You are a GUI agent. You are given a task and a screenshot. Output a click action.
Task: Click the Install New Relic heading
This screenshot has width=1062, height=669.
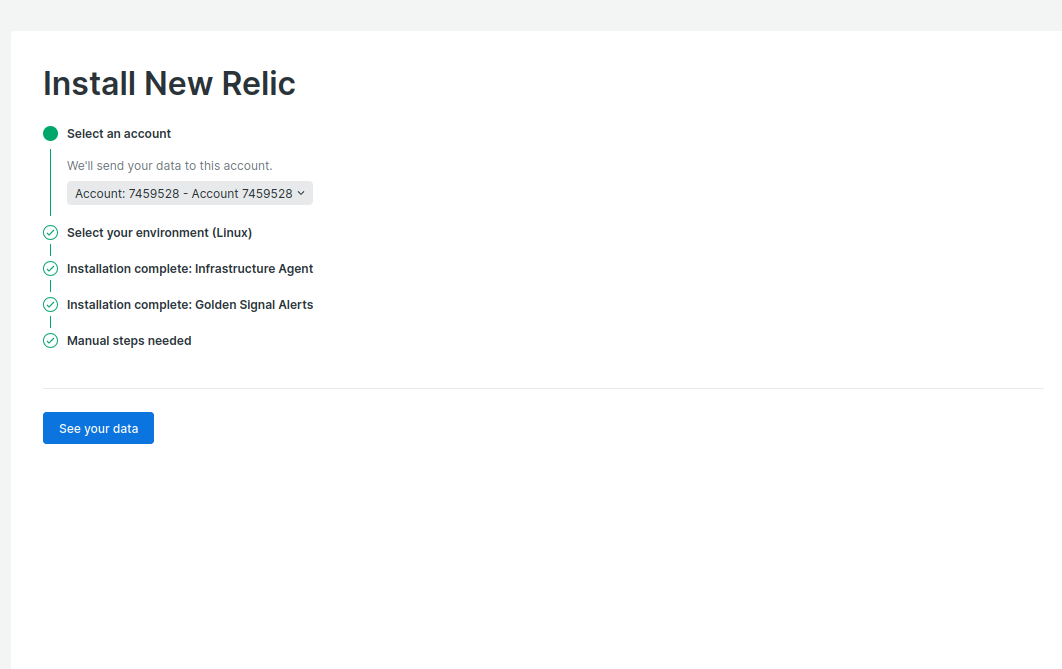pos(169,84)
